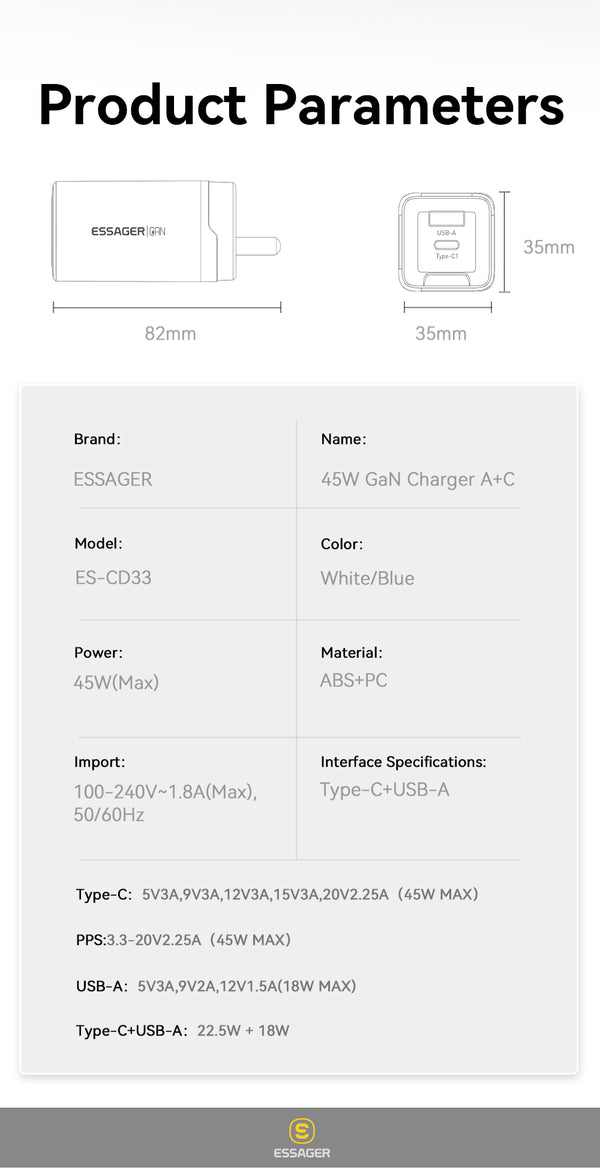Click the ES-CD33 model number

coord(113,578)
